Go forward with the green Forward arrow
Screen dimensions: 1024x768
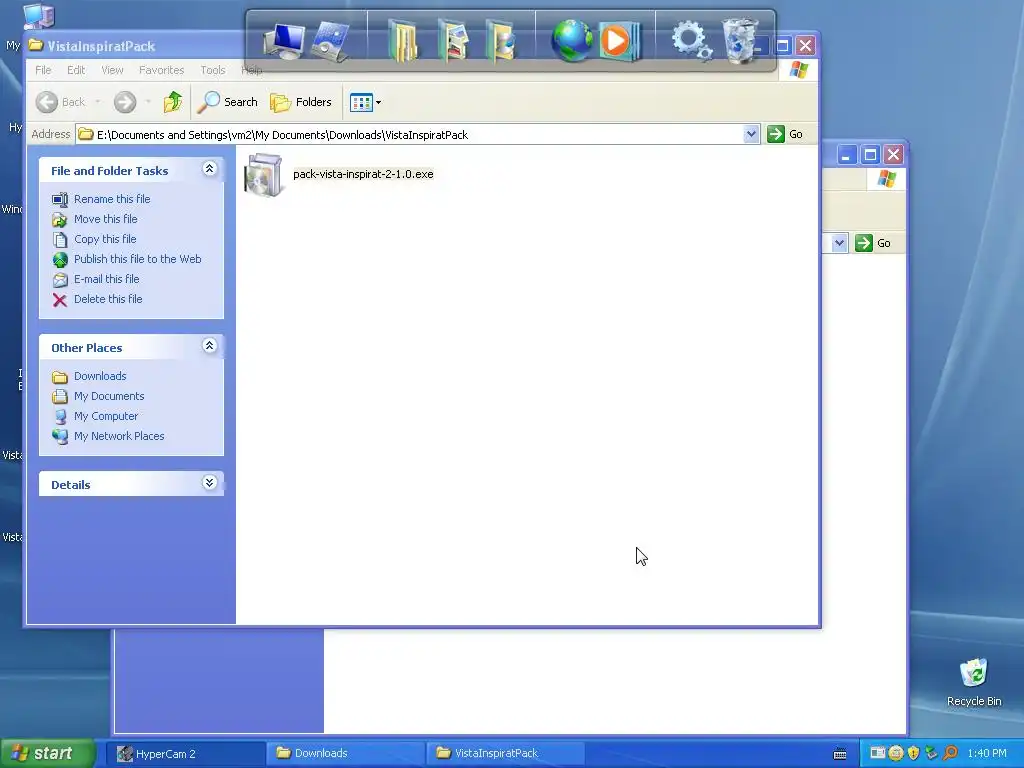coord(125,102)
